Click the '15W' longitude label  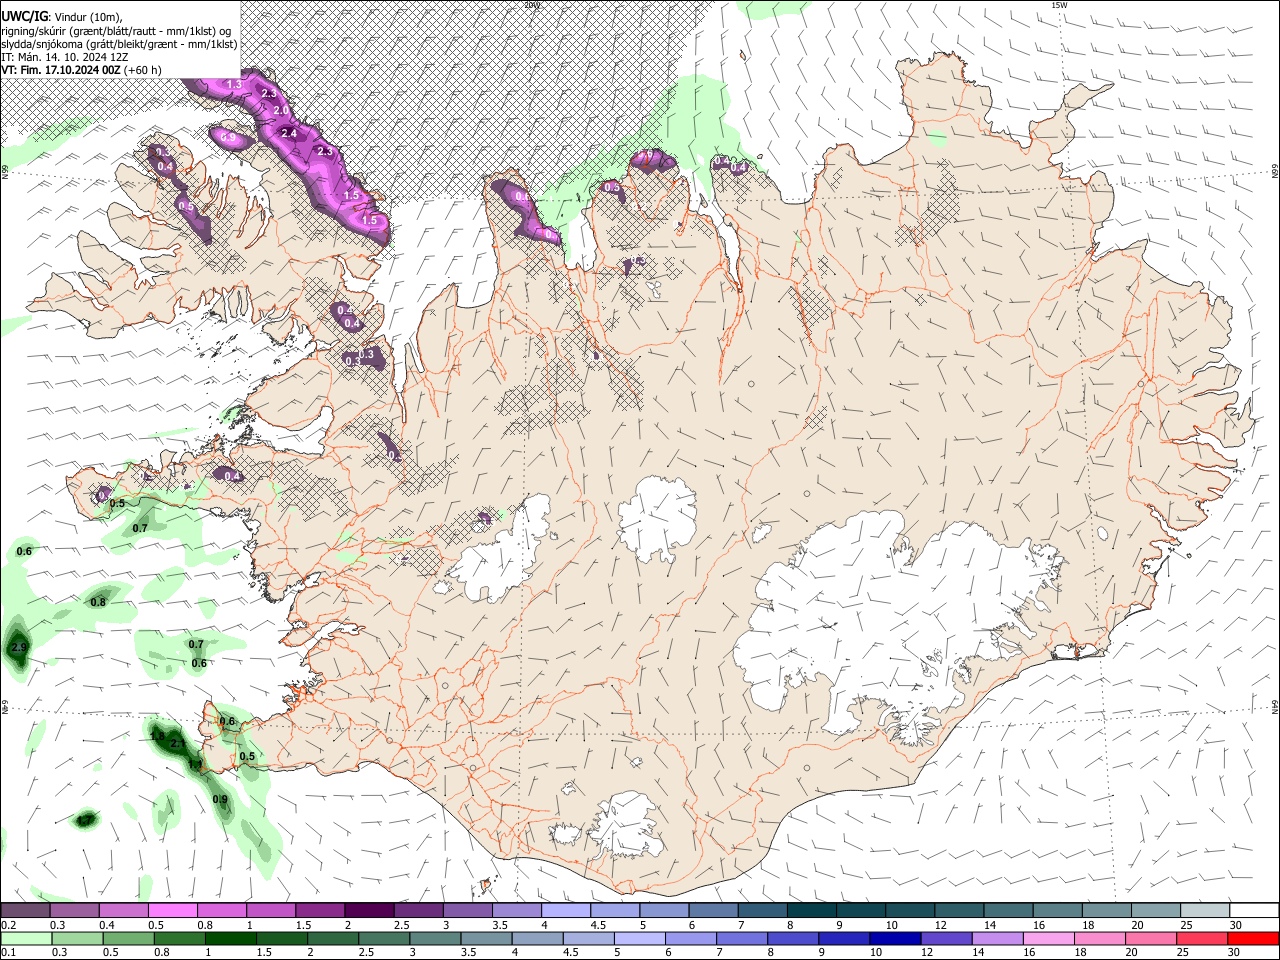click(1059, 5)
